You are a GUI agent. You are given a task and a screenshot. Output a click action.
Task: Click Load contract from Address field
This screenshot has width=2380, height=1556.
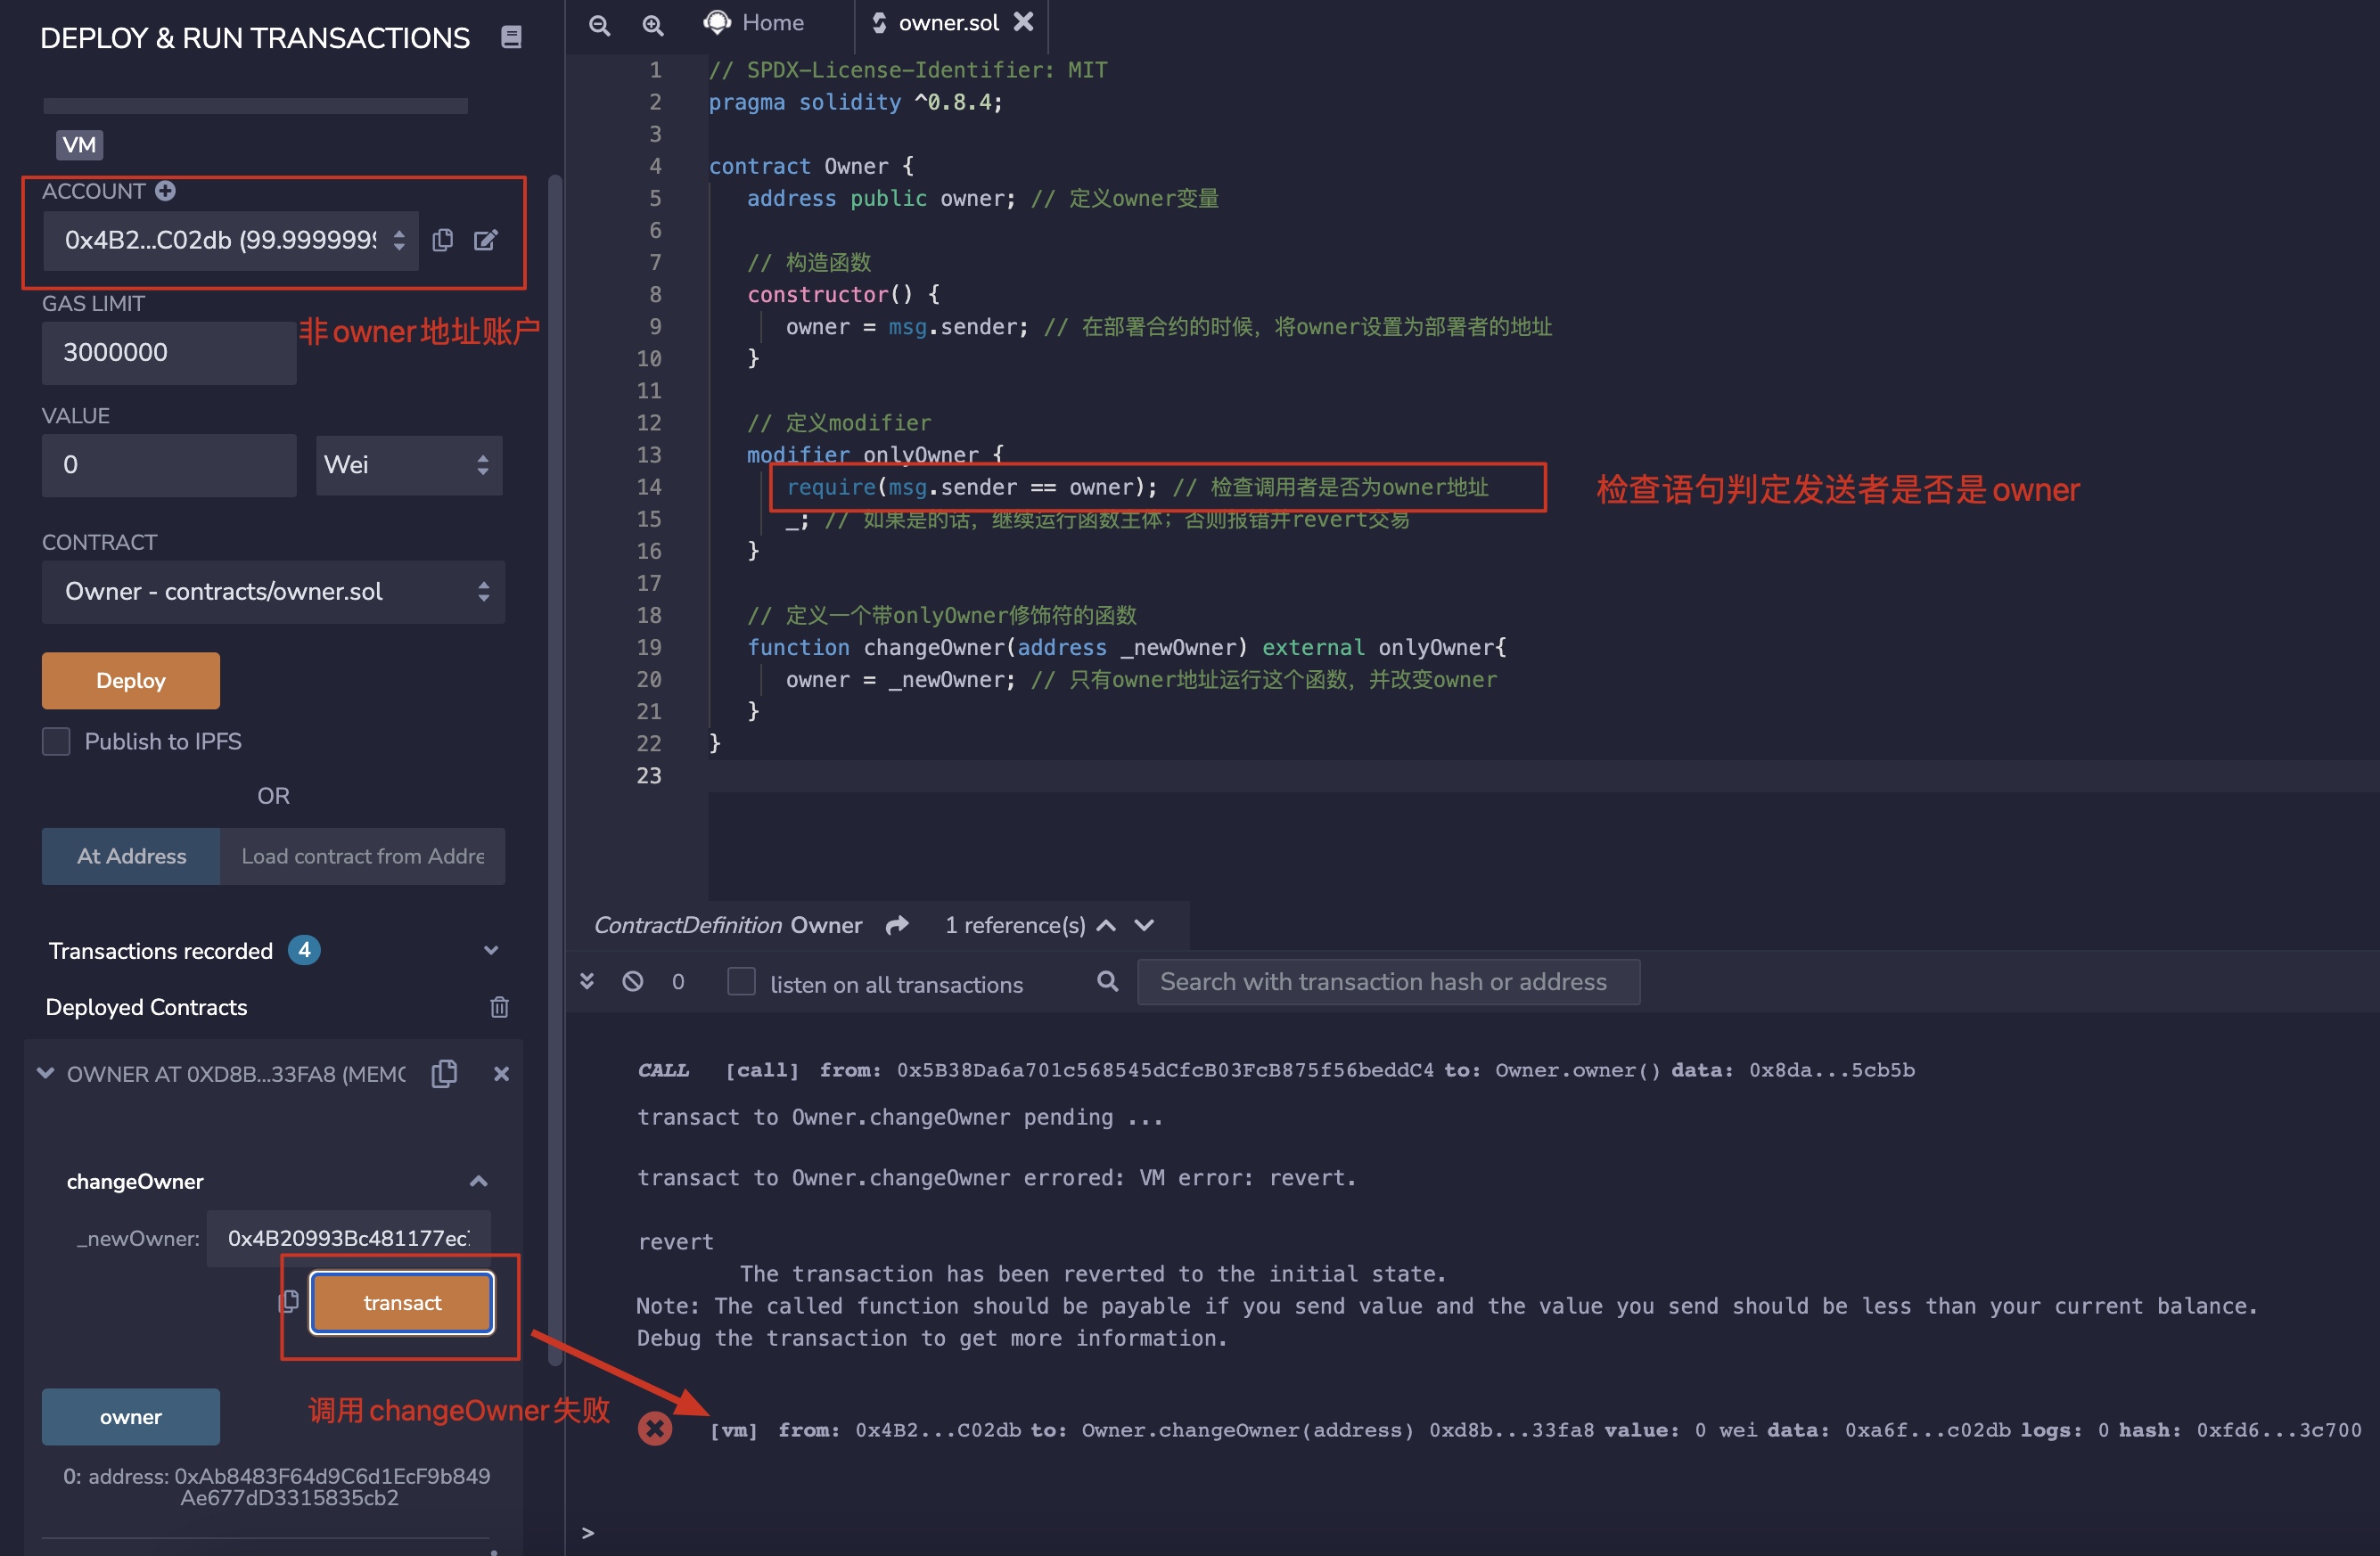point(362,857)
